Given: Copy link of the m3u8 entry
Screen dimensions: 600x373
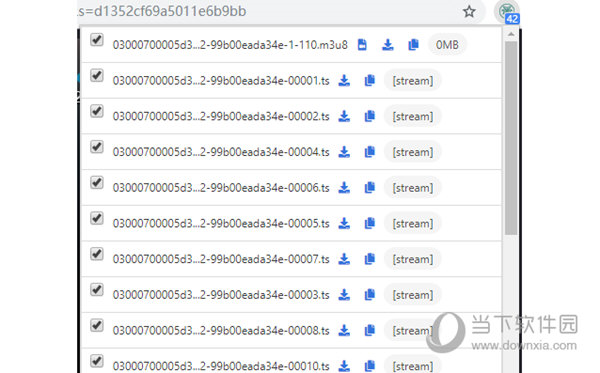Looking at the screenshot, I should 413,45.
